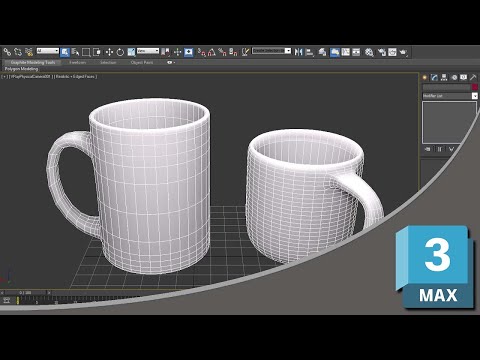Image resolution: width=480 pixels, height=360 pixels.
Task: Click the Pin Stack button
Action: point(428,149)
